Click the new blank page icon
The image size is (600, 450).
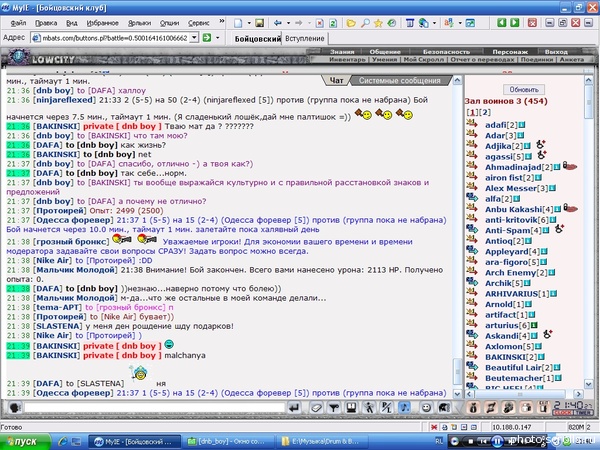click(x=238, y=23)
